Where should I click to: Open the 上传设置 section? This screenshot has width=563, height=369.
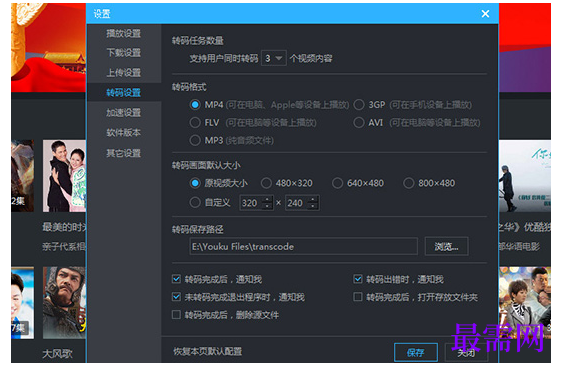(x=124, y=73)
